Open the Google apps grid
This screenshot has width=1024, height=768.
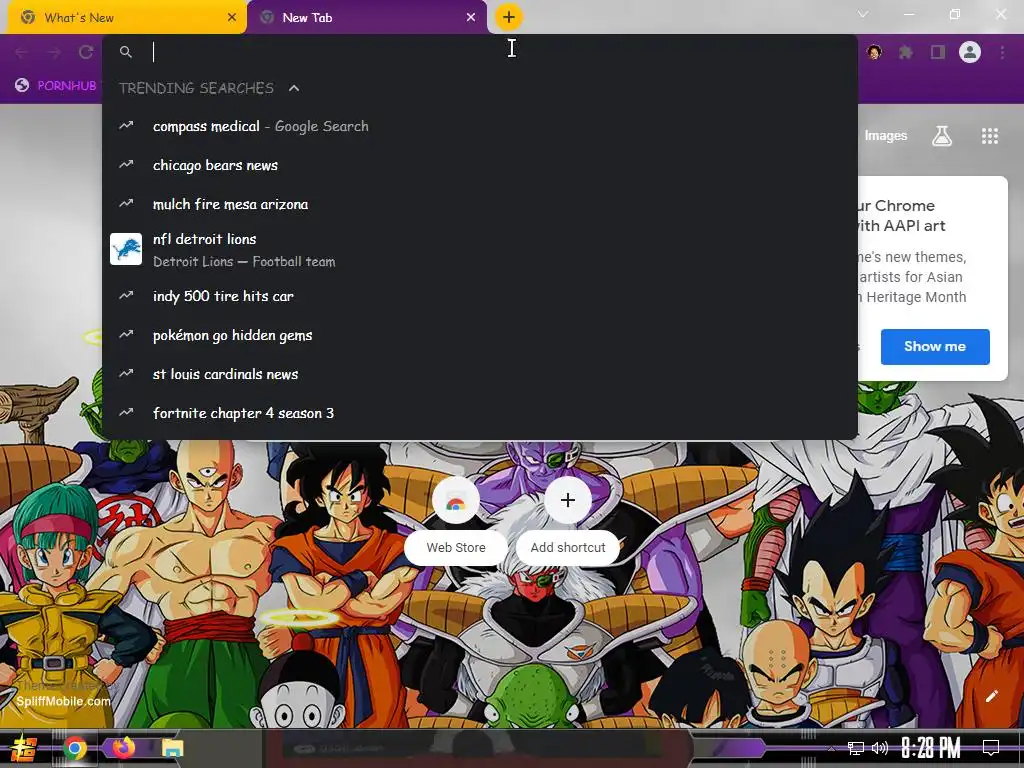coord(990,136)
